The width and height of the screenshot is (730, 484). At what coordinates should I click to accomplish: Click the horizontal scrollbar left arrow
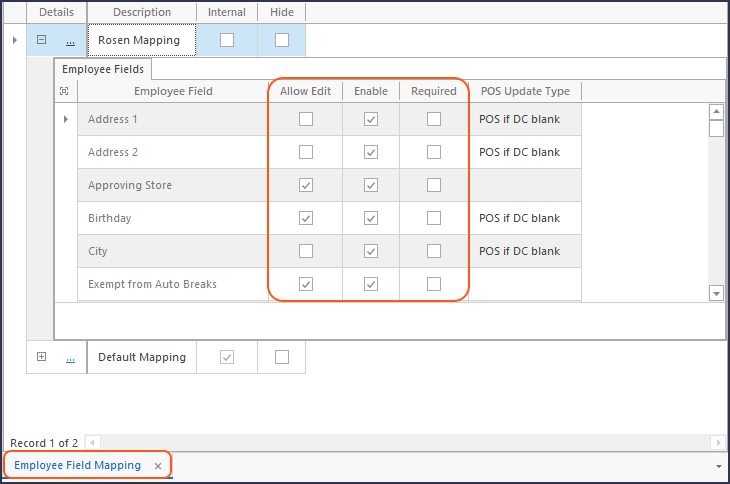92,442
